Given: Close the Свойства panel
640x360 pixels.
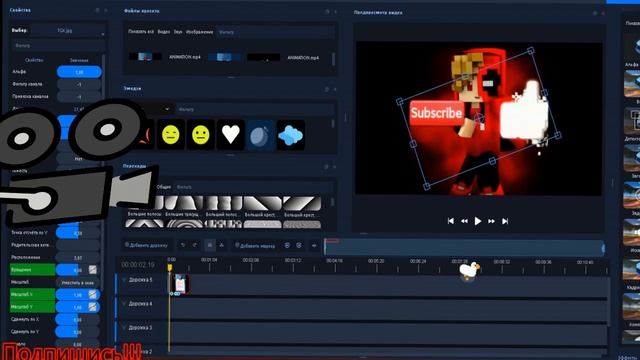Looking at the screenshot, I should (x=105, y=10).
